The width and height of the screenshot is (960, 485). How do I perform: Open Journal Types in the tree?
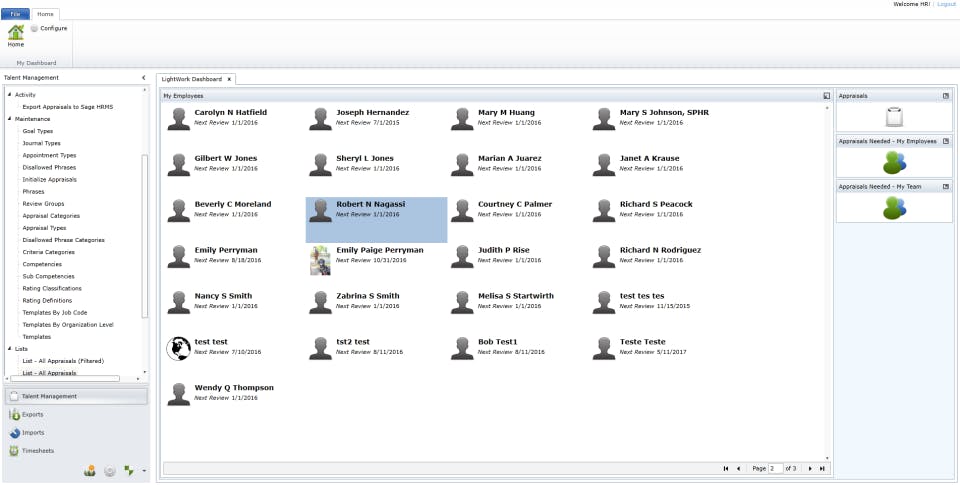click(41, 143)
